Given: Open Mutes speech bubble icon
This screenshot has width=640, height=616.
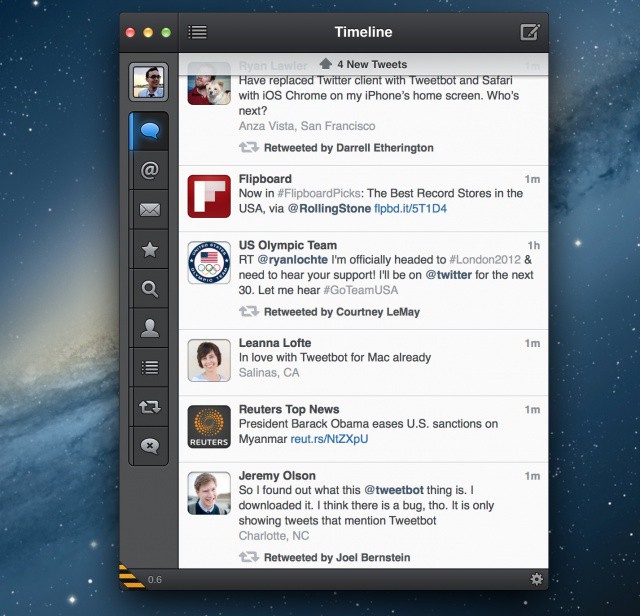Looking at the screenshot, I should (150, 446).
